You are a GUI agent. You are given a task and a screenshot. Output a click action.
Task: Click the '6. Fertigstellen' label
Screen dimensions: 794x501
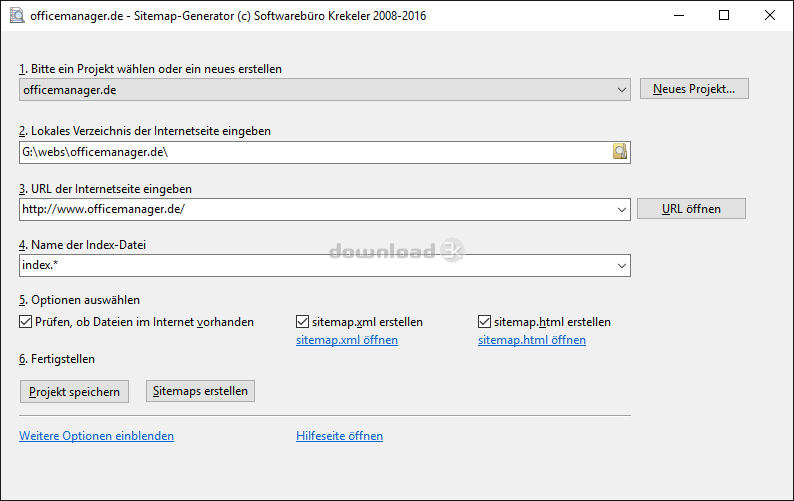pos(57,359)
